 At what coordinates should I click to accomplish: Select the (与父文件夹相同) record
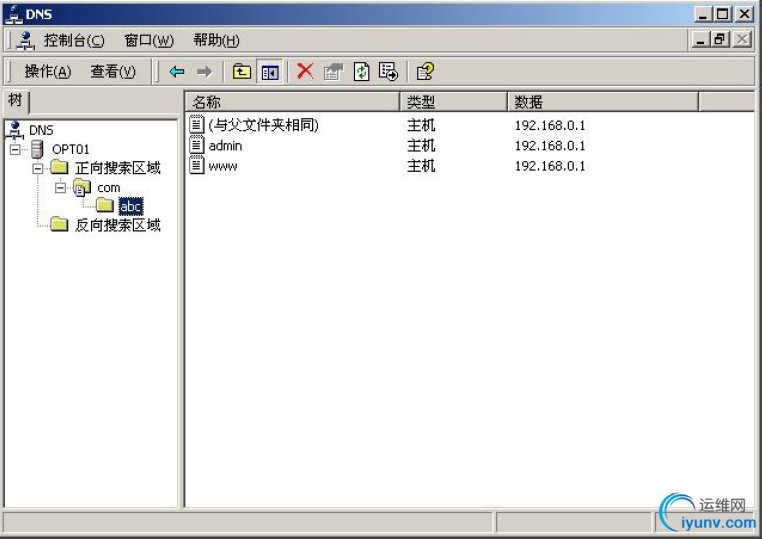tap(263, 125)
